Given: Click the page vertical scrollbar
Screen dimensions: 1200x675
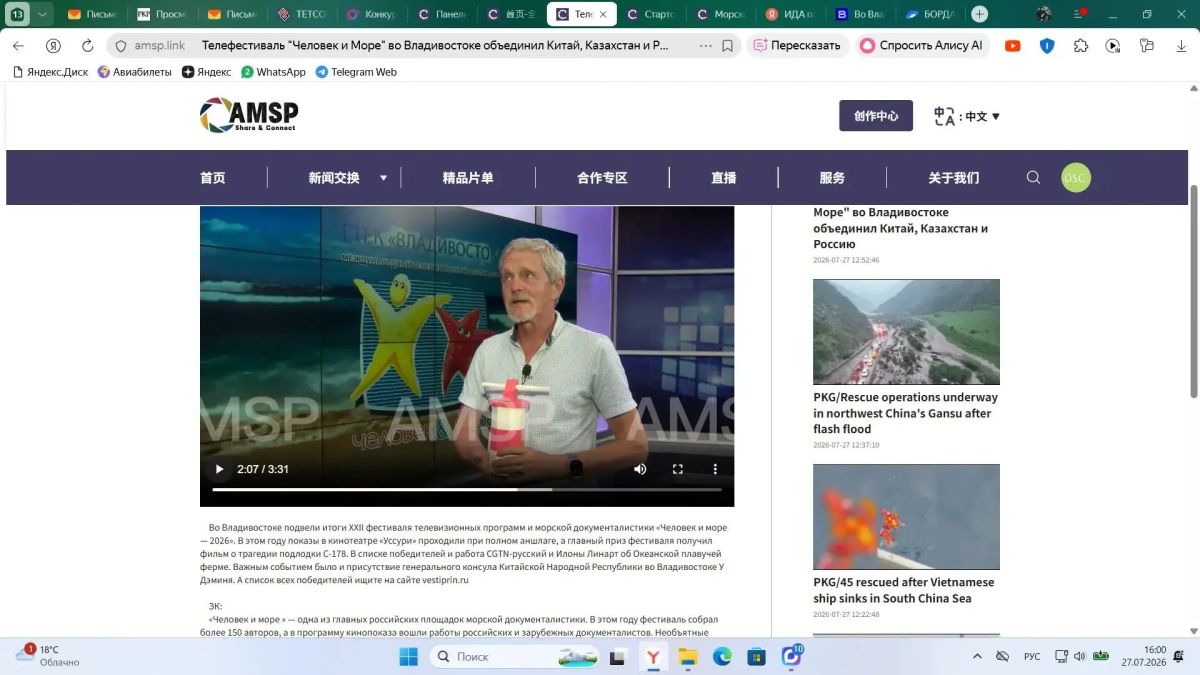Looking at the screenshot, I should tap(1193, 292).
